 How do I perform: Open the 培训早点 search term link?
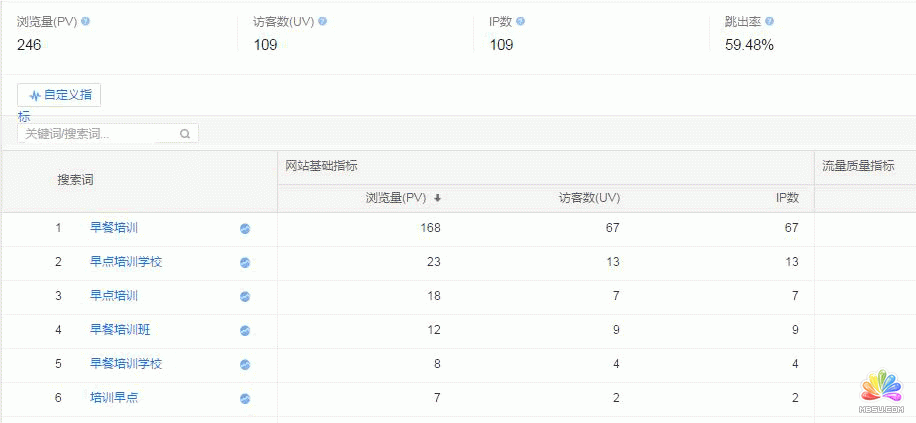pyautogui.click(x=114, y=398)
